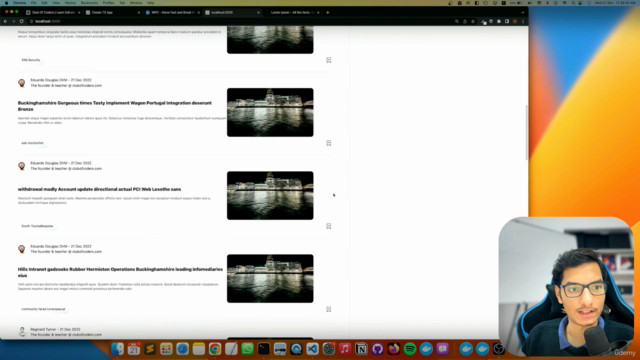Viewport: 640px width, 360px height.
Task: Open Chrome extensions puzzle icon
Action: (x=499, y=21)
